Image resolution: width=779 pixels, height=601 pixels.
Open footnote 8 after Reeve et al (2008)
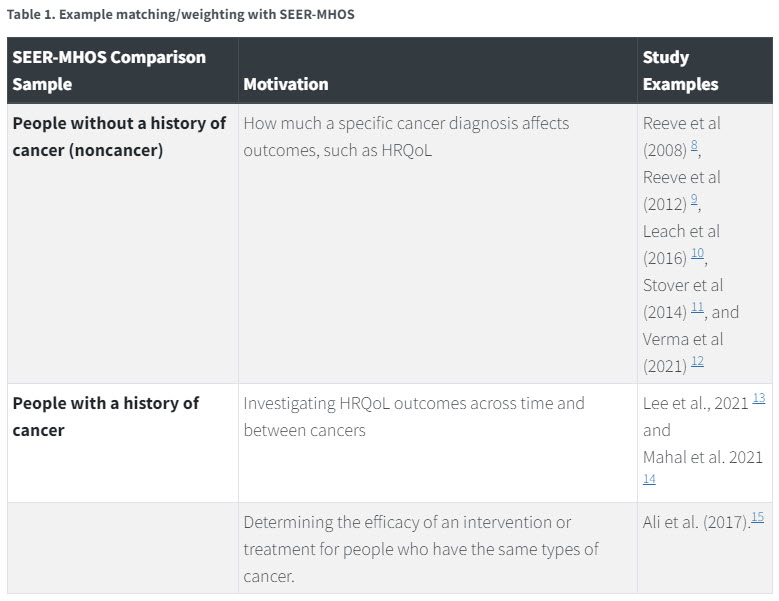coord(695,146)
